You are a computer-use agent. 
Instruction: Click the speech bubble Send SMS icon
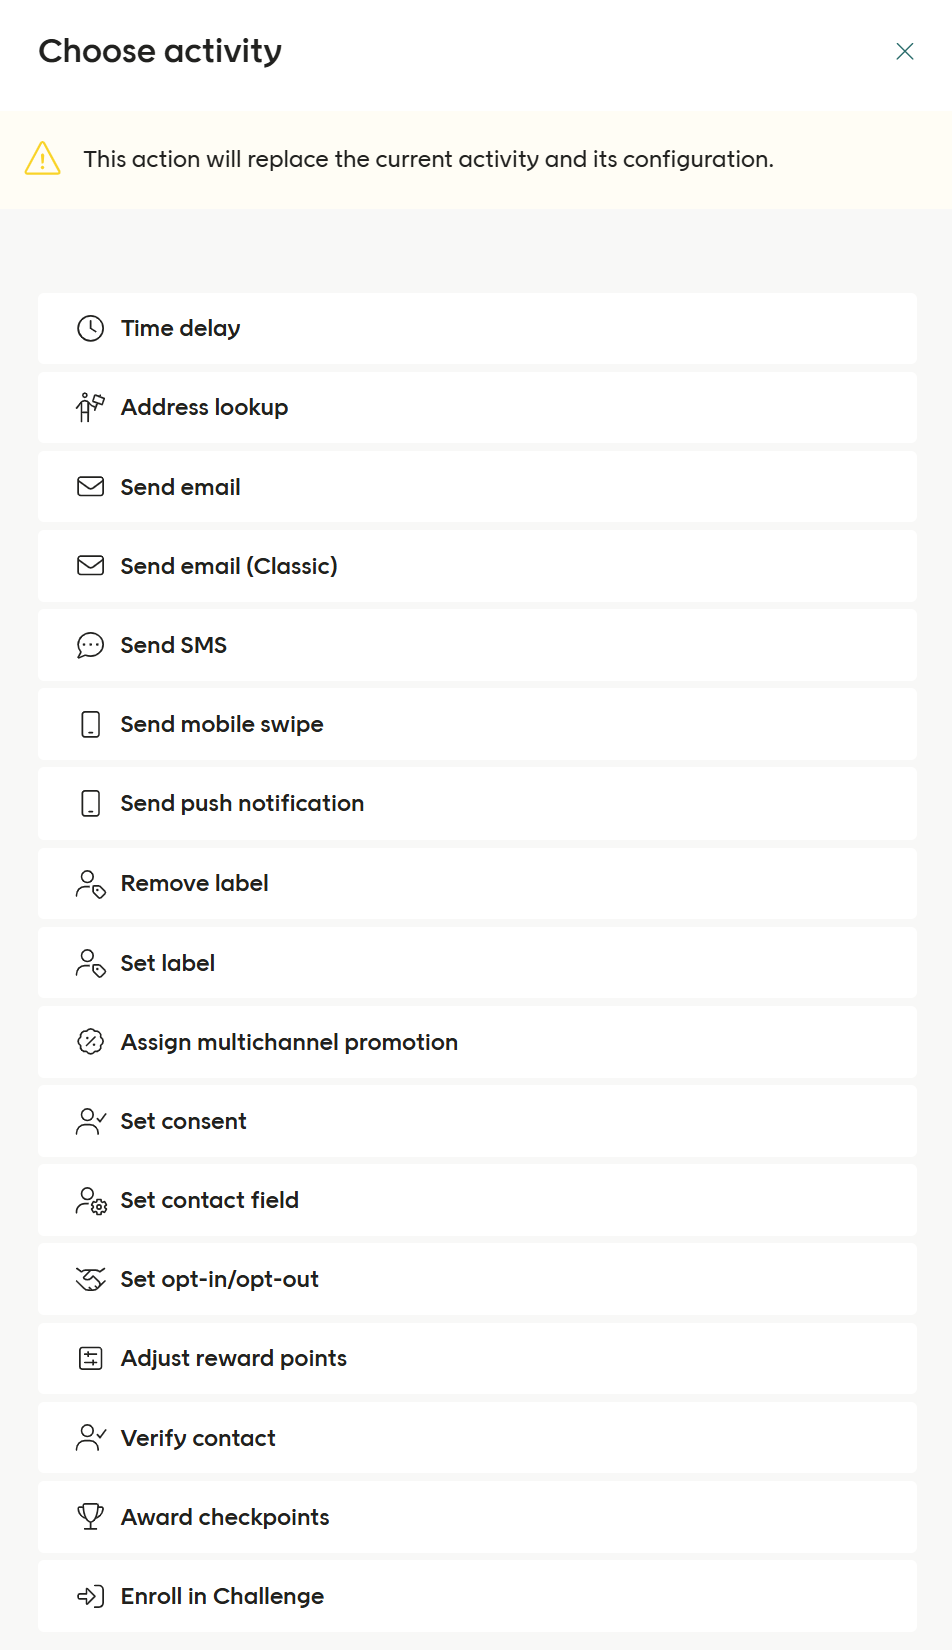(90, 645)
